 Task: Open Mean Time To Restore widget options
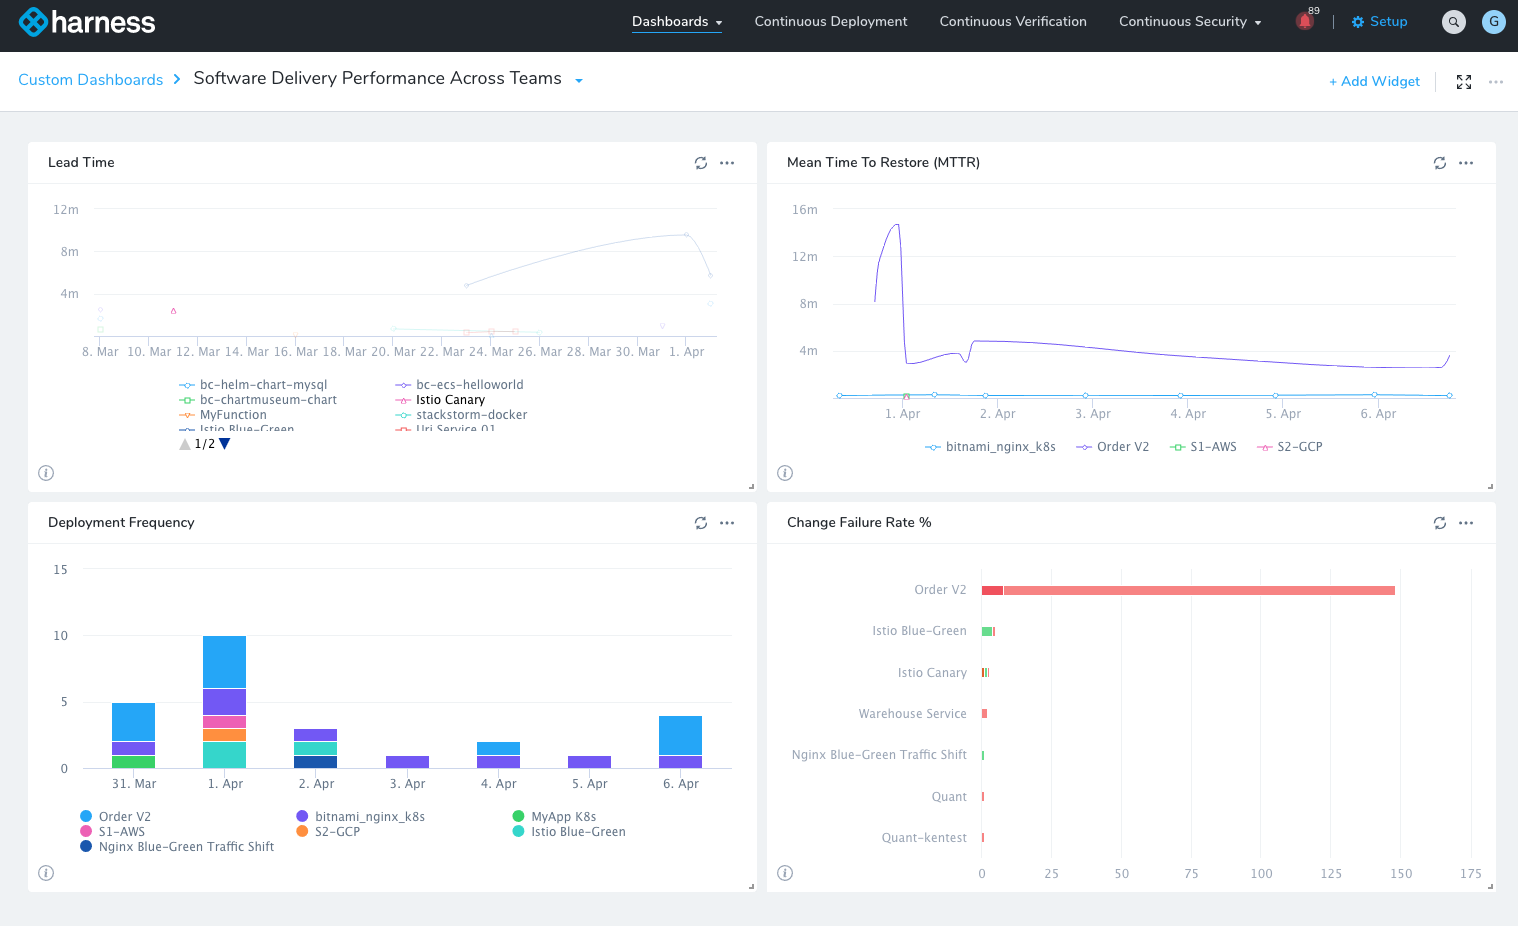coord(1466,163)
